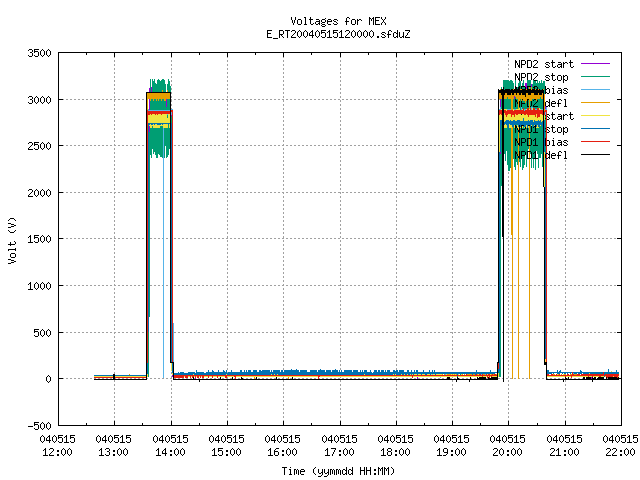This screenshot has width=640, height=480.
Task: Click the 12:00 x-axis time label
Action: click(x=58, y=453)
